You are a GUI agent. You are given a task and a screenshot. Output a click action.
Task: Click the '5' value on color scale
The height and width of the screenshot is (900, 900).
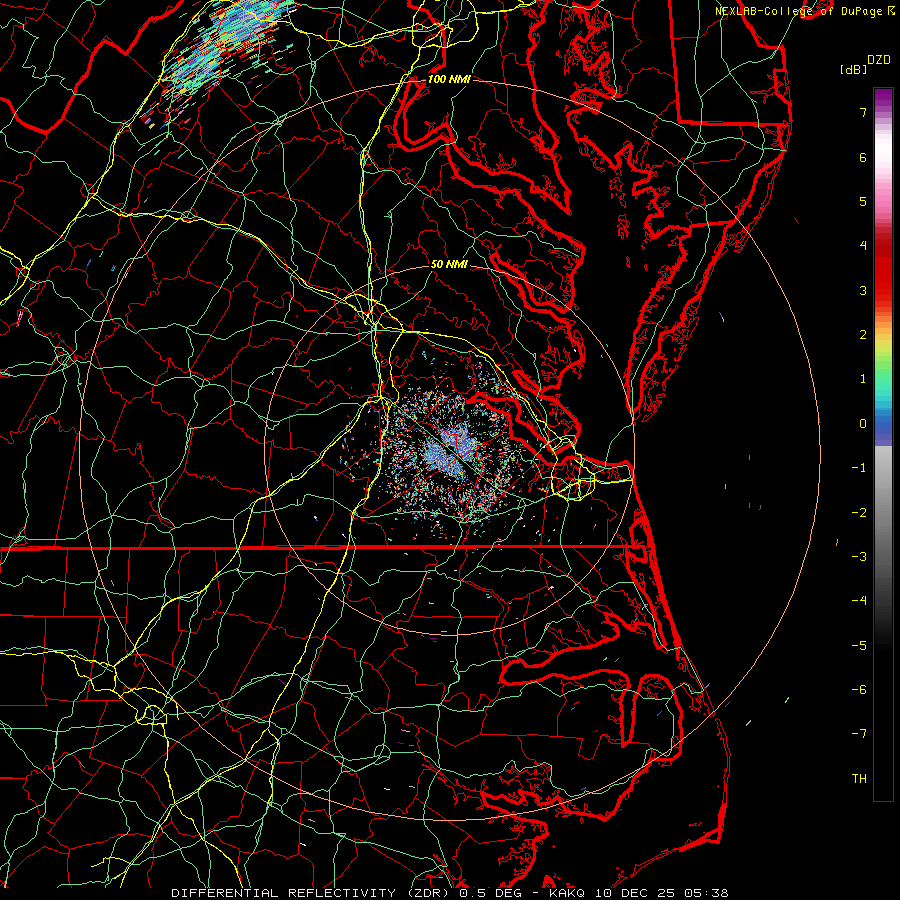[863, 201]
